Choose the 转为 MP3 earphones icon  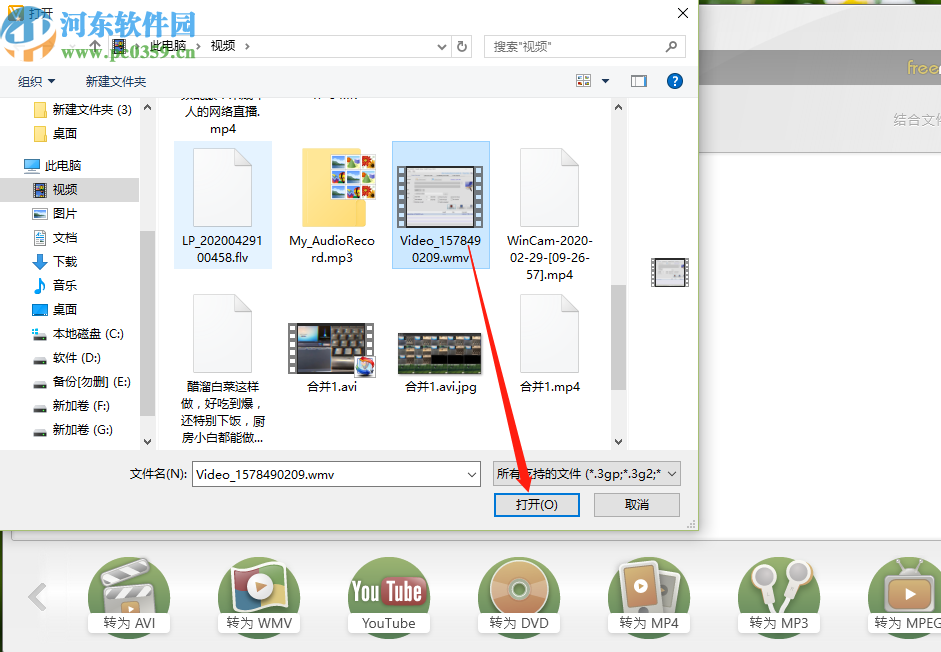(x=778, y=596)
